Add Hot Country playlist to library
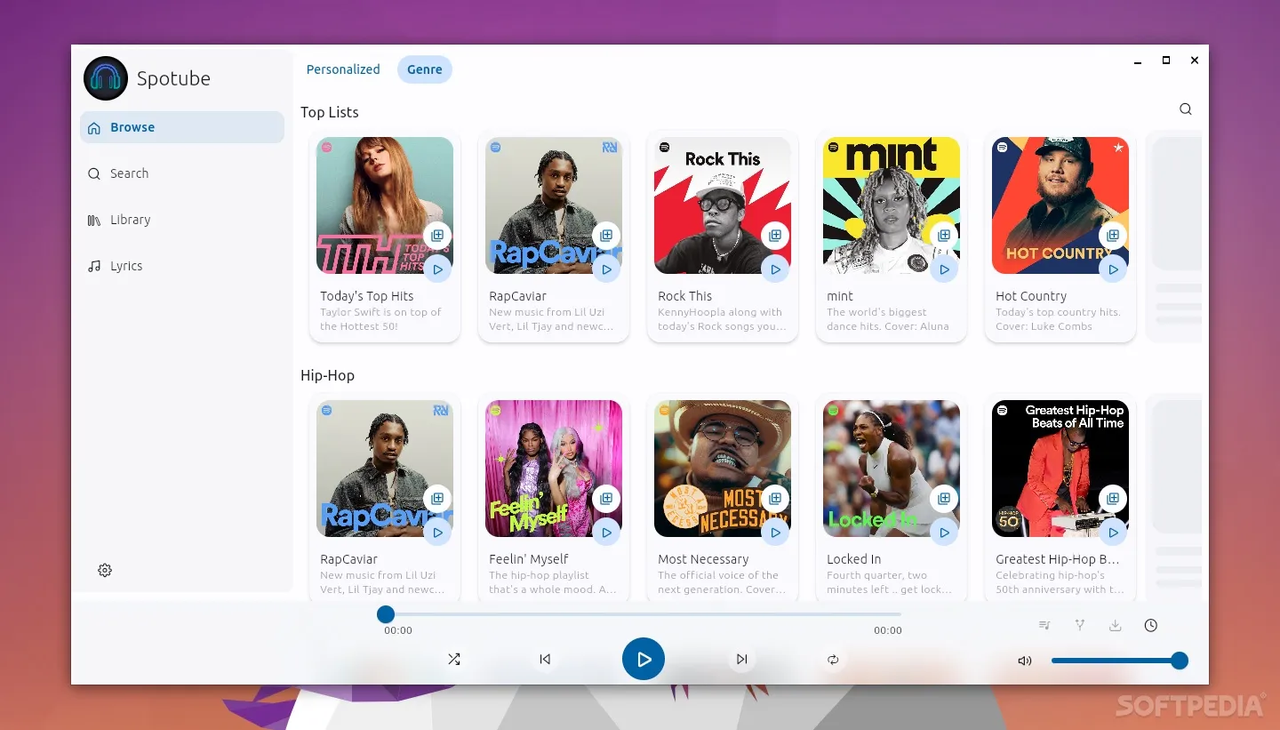The width and height of the screenshot is (1280, 730). pyautogui.click(x=1112, y=235)
